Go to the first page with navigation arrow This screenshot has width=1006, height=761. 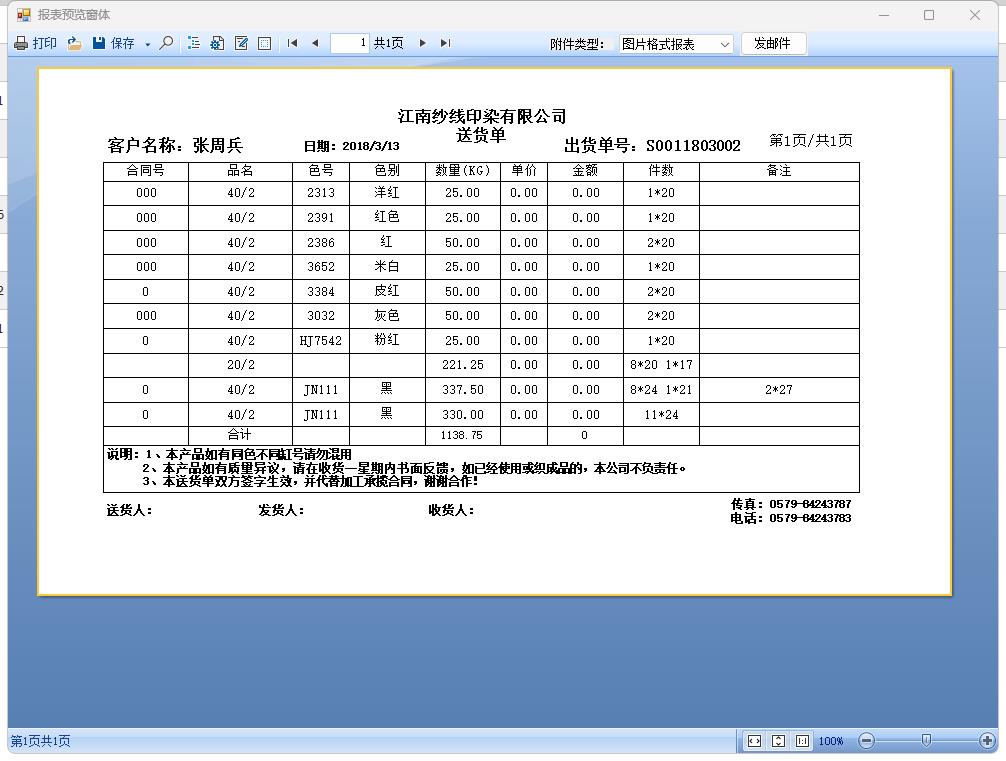[292, 43]
